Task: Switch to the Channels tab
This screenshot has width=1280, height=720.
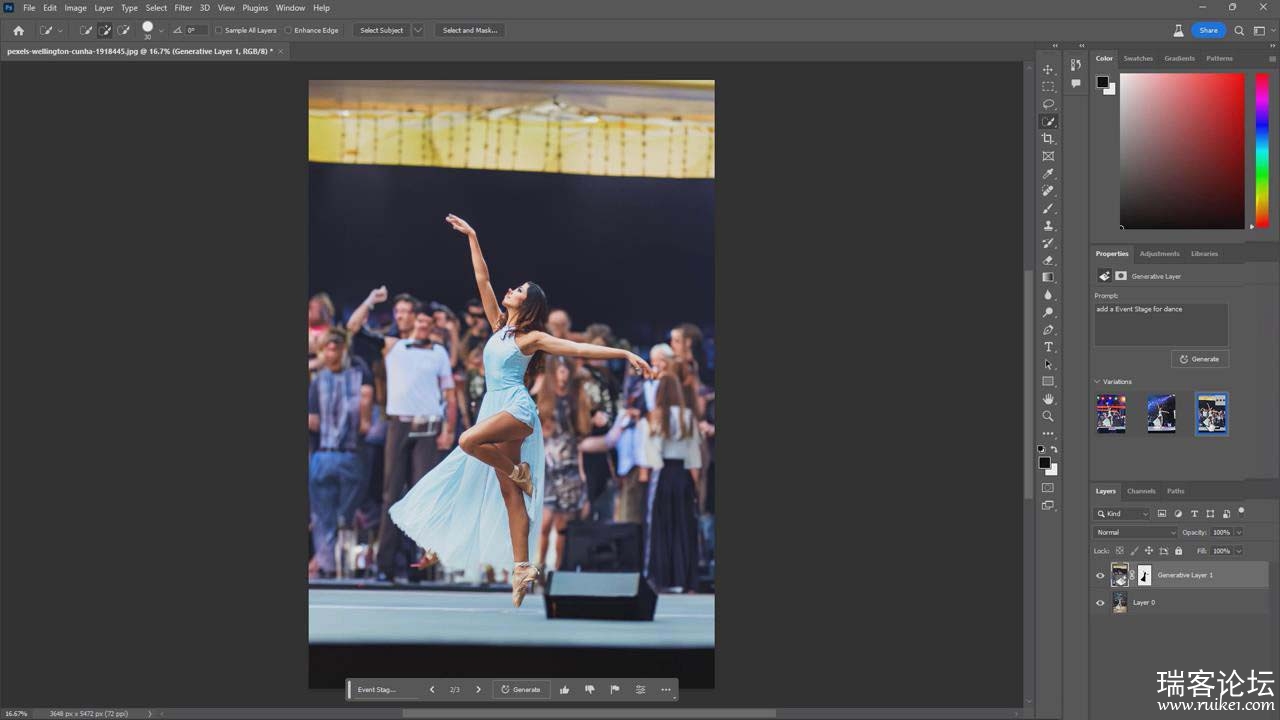Action: pyautogui.click(x=1141, y=491)
